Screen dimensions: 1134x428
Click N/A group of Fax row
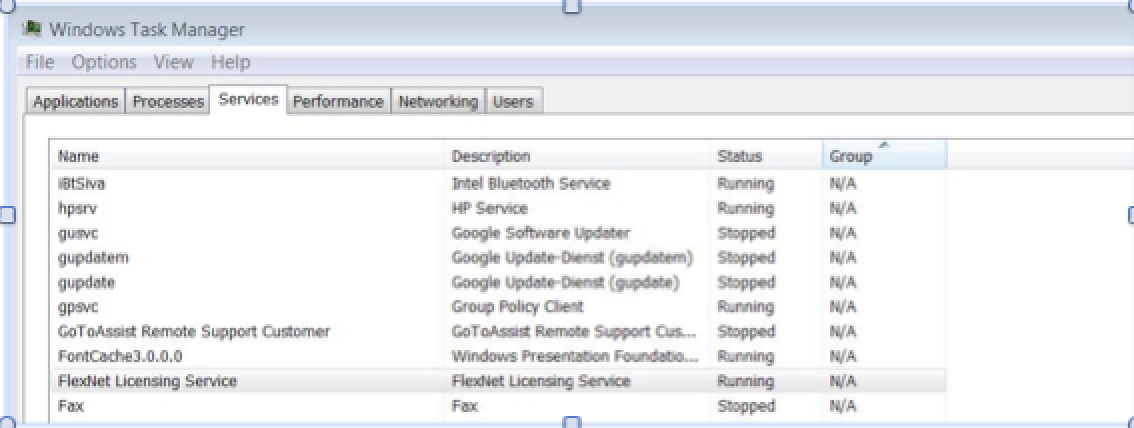tap(843, 406)
